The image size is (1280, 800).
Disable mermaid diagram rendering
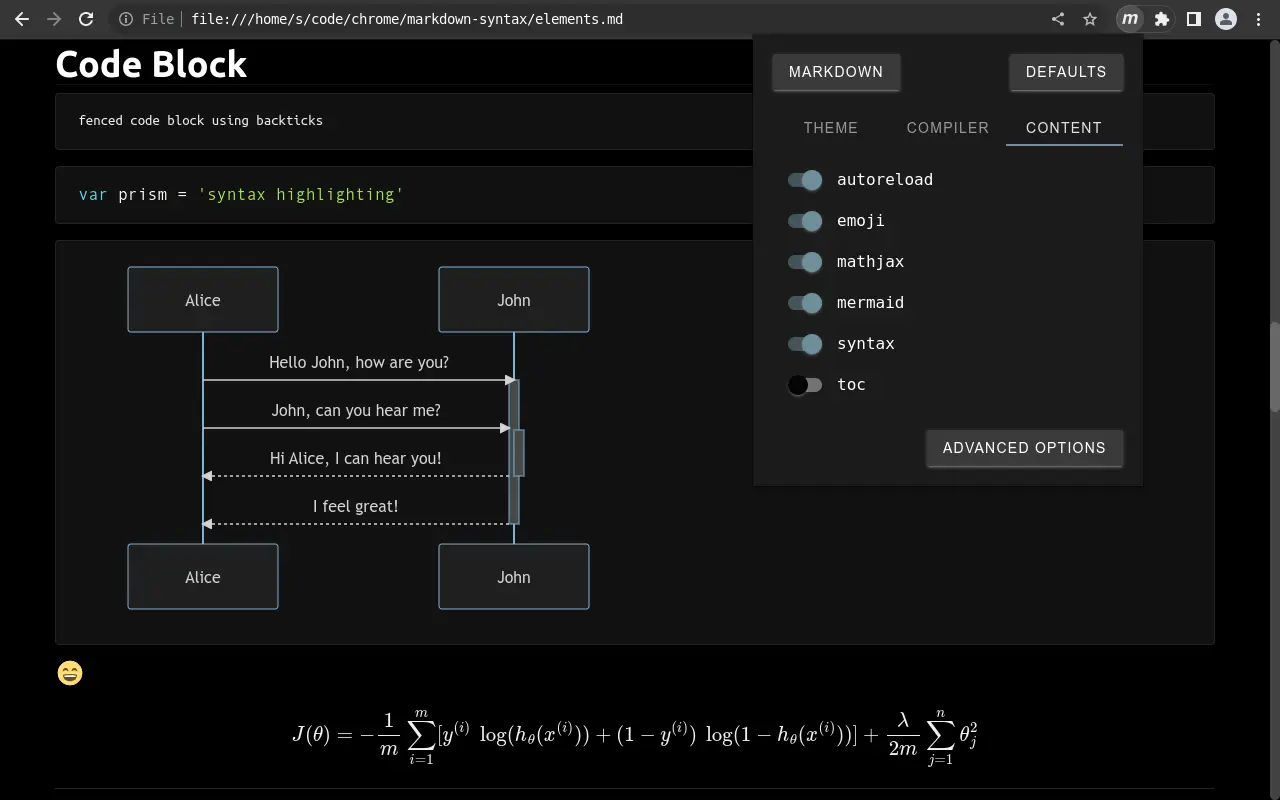click(x=805, y=303)
